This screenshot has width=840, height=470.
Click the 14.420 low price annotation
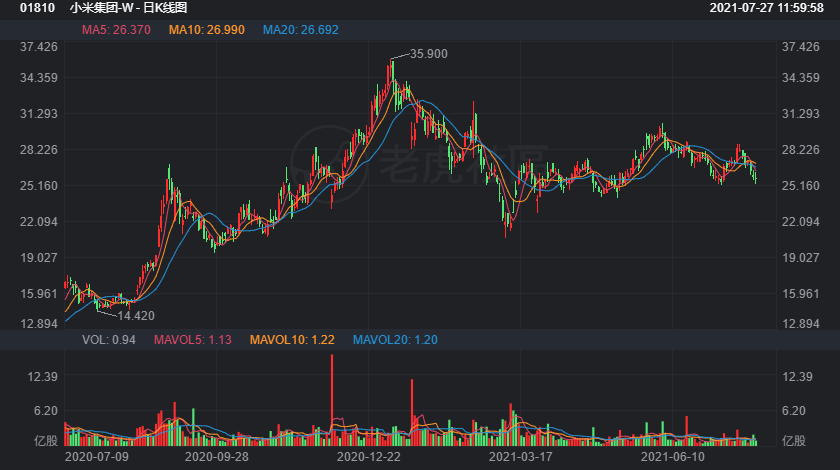[x=136, y=316]
